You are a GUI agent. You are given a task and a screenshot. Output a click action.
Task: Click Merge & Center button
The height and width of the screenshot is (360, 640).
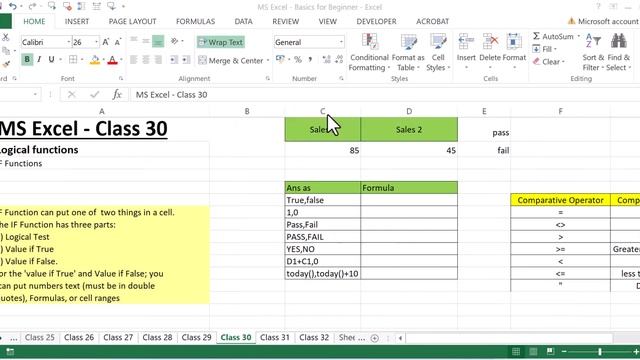pyautogui.click(x=231, y=60)
